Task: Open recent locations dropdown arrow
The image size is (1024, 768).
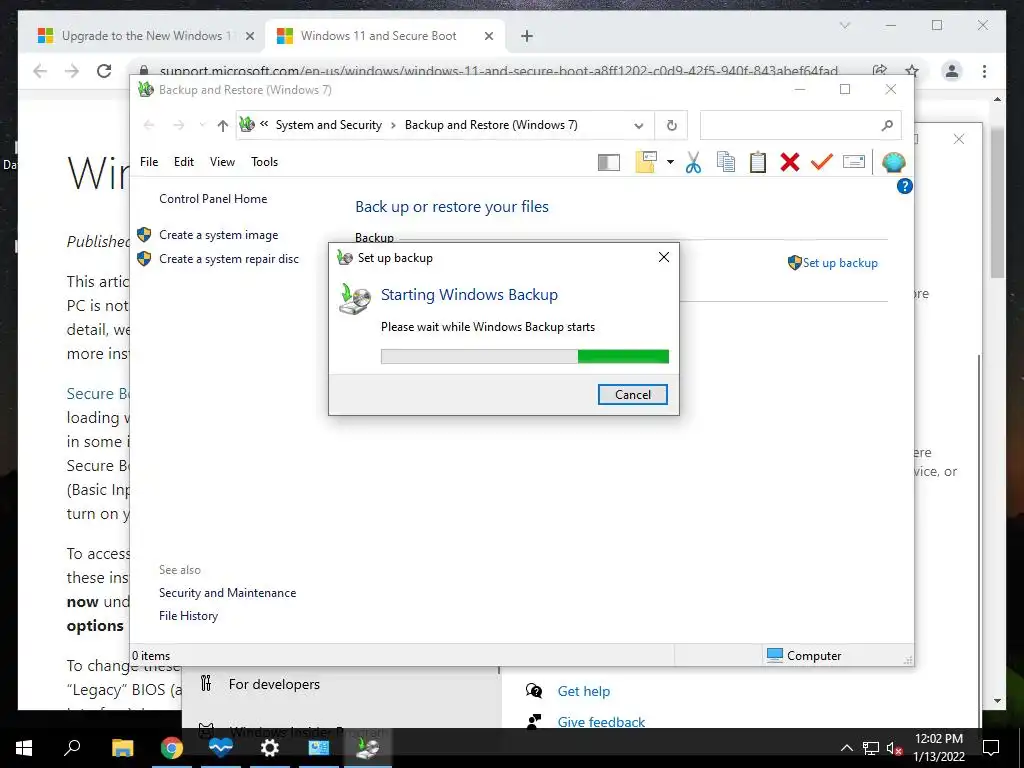Action: coord(202,125)
